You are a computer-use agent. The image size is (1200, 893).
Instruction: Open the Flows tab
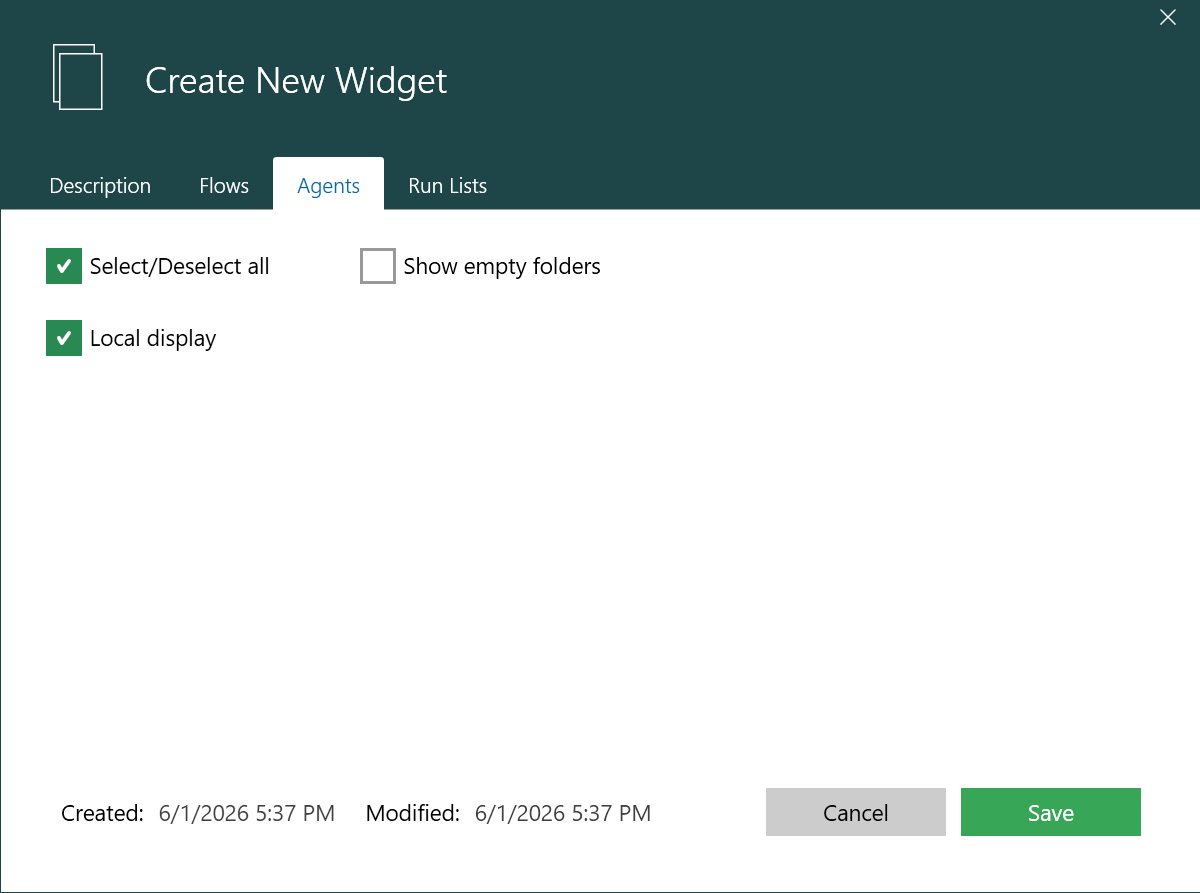(x=224, y=186)
